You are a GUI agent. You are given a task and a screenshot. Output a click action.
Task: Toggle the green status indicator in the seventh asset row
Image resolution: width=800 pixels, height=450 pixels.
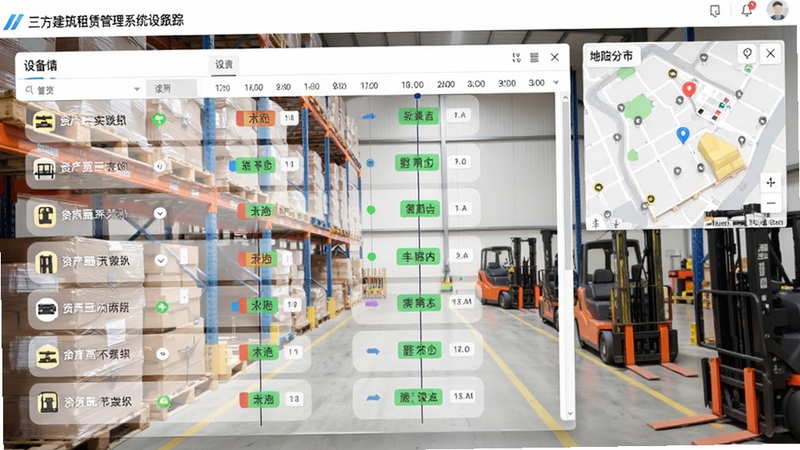[x=164, y=402]
